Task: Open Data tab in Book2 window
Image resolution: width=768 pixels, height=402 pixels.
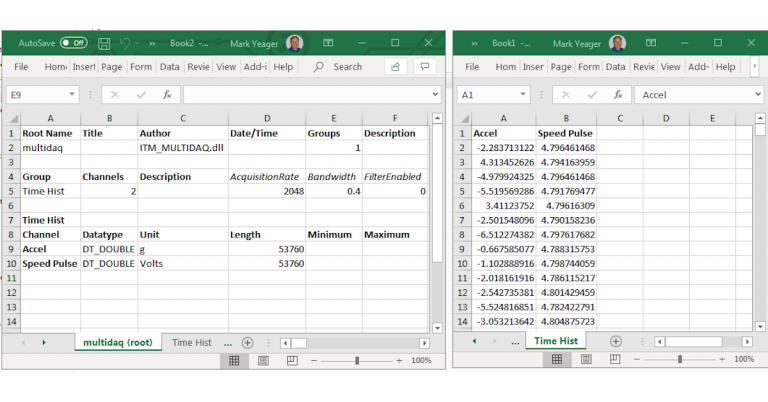Action: (169, 67)
